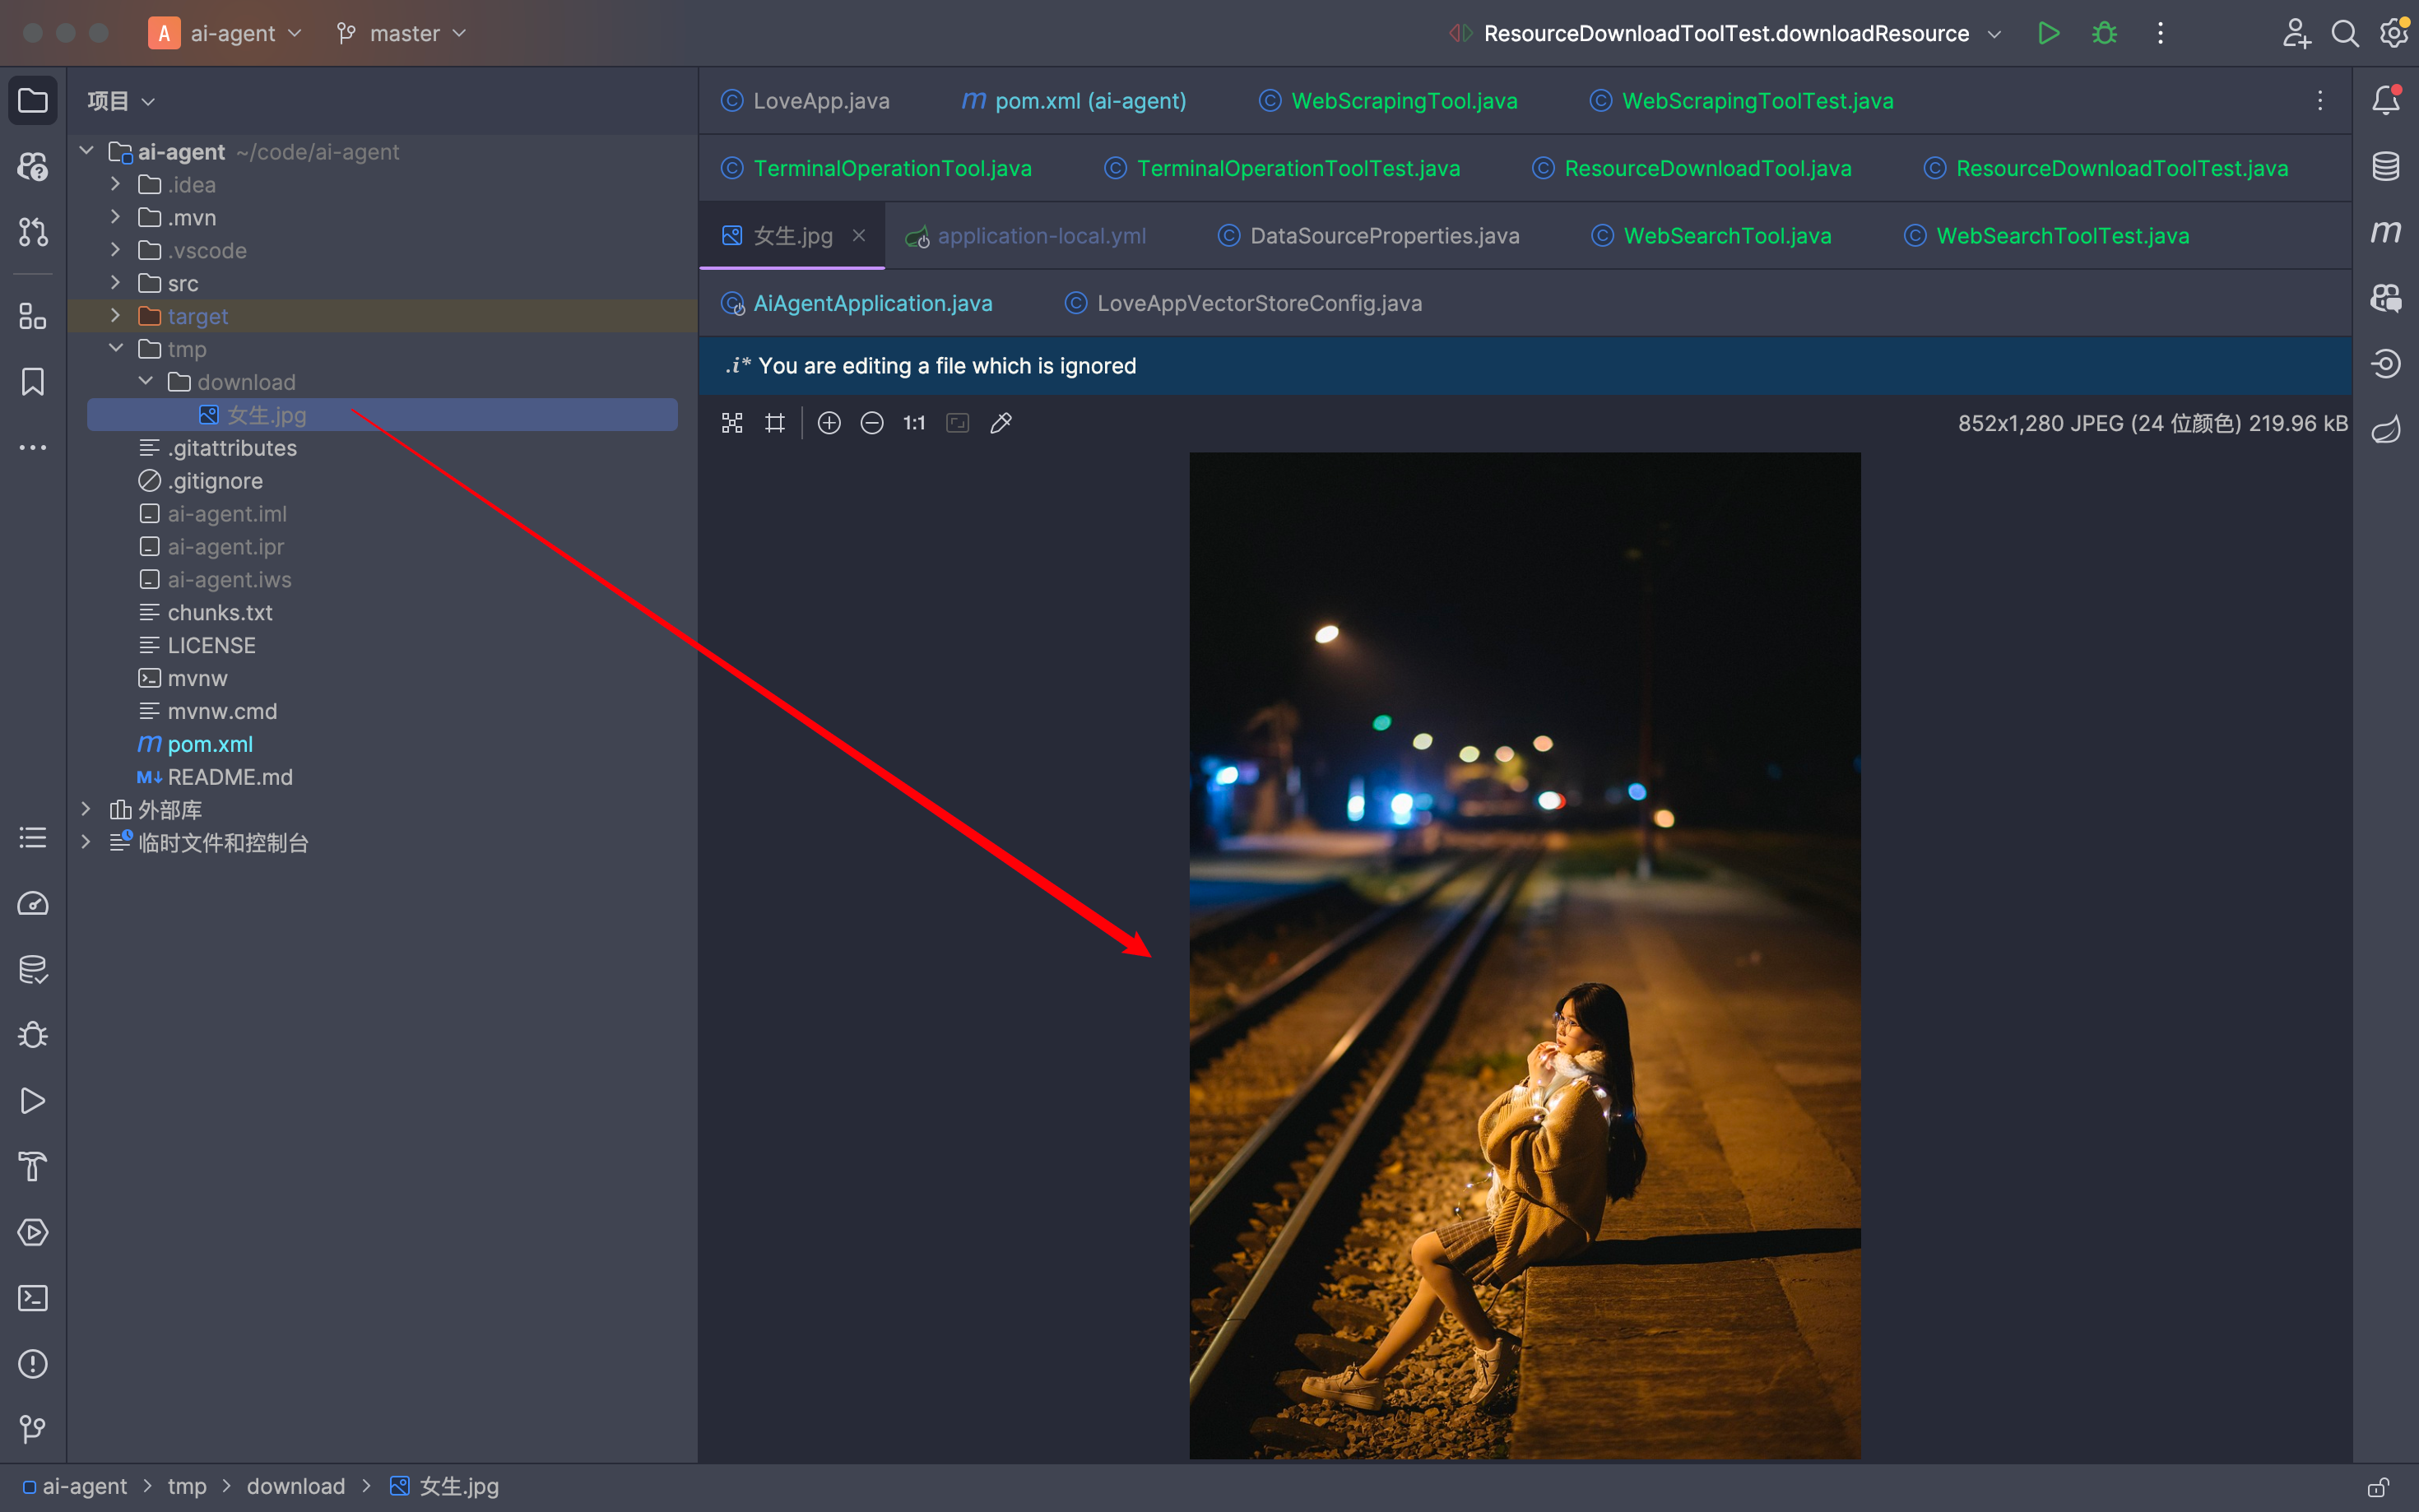2419x1512 pixels.
Task: Open the Profiler tool window
Action: click(x=33, y=903)
